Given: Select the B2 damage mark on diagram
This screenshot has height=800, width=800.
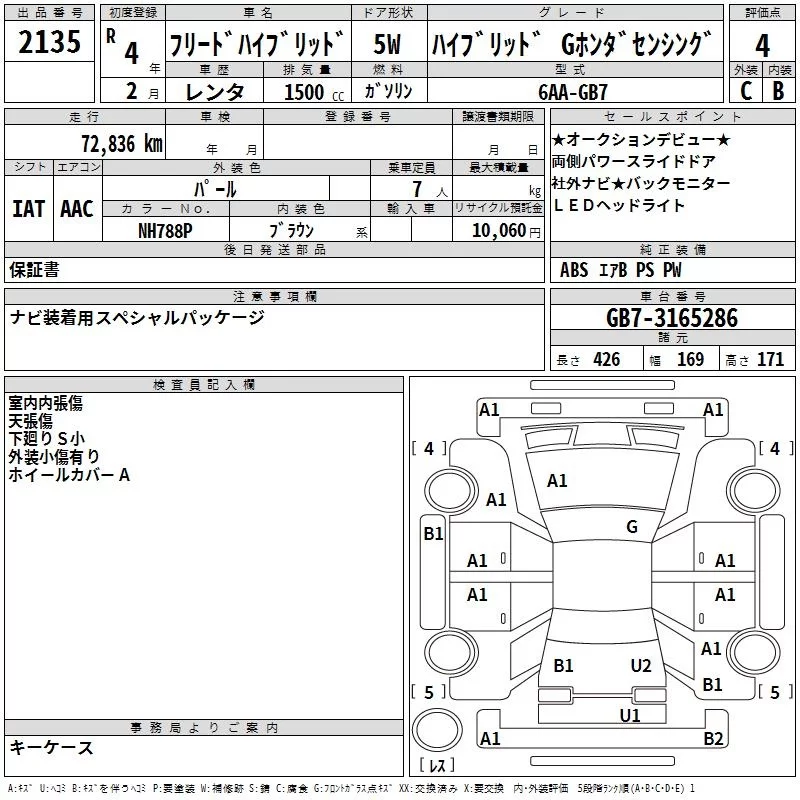Looking at the screenshot, I should 713,739.
